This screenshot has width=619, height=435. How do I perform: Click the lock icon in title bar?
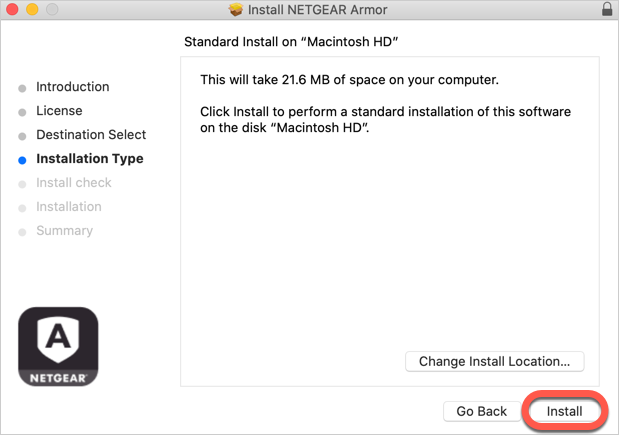(x=607, y=9)
